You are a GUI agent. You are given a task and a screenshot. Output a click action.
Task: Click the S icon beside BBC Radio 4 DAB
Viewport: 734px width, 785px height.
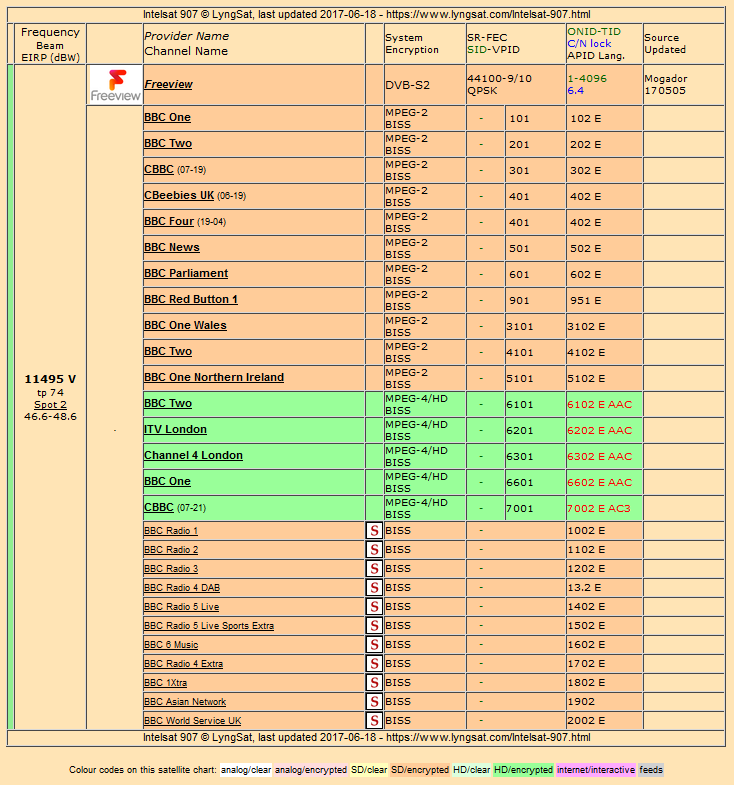374,588
